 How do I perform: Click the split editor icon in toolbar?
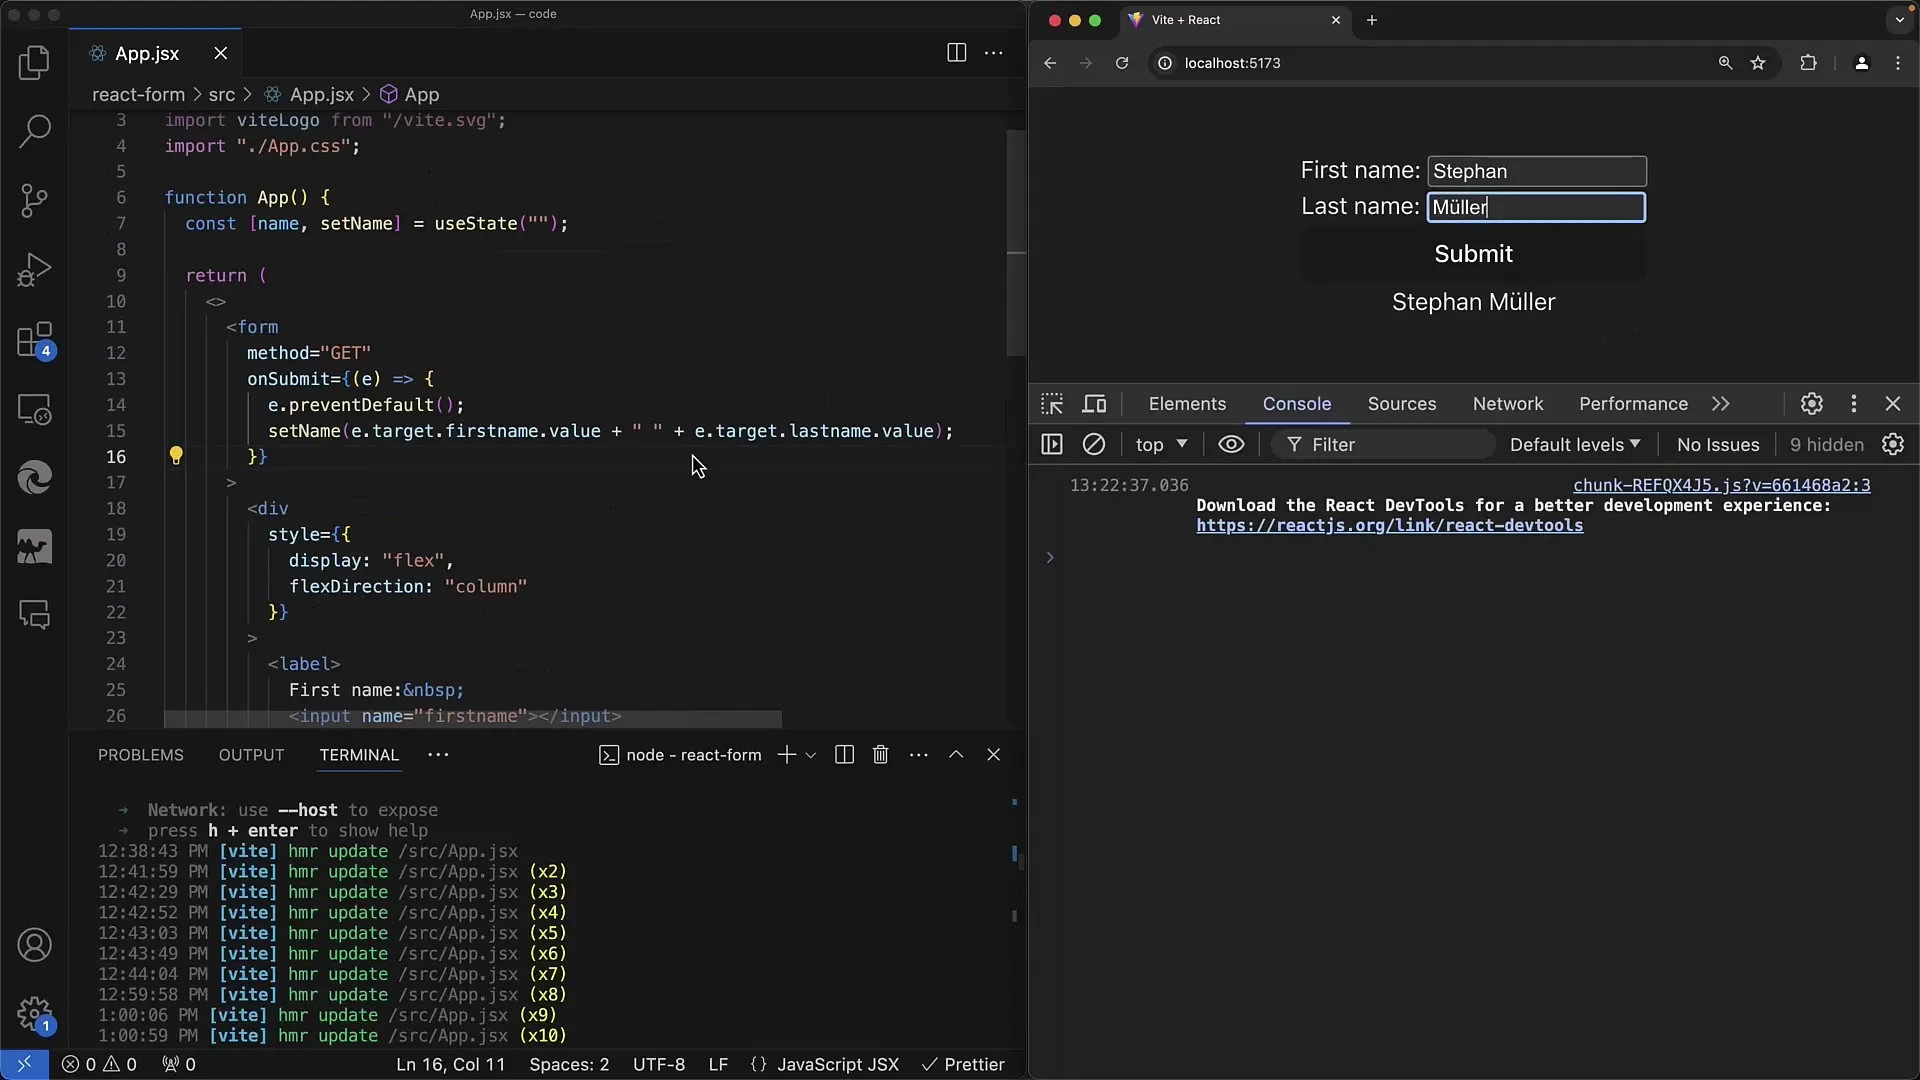tap(956, 53)
